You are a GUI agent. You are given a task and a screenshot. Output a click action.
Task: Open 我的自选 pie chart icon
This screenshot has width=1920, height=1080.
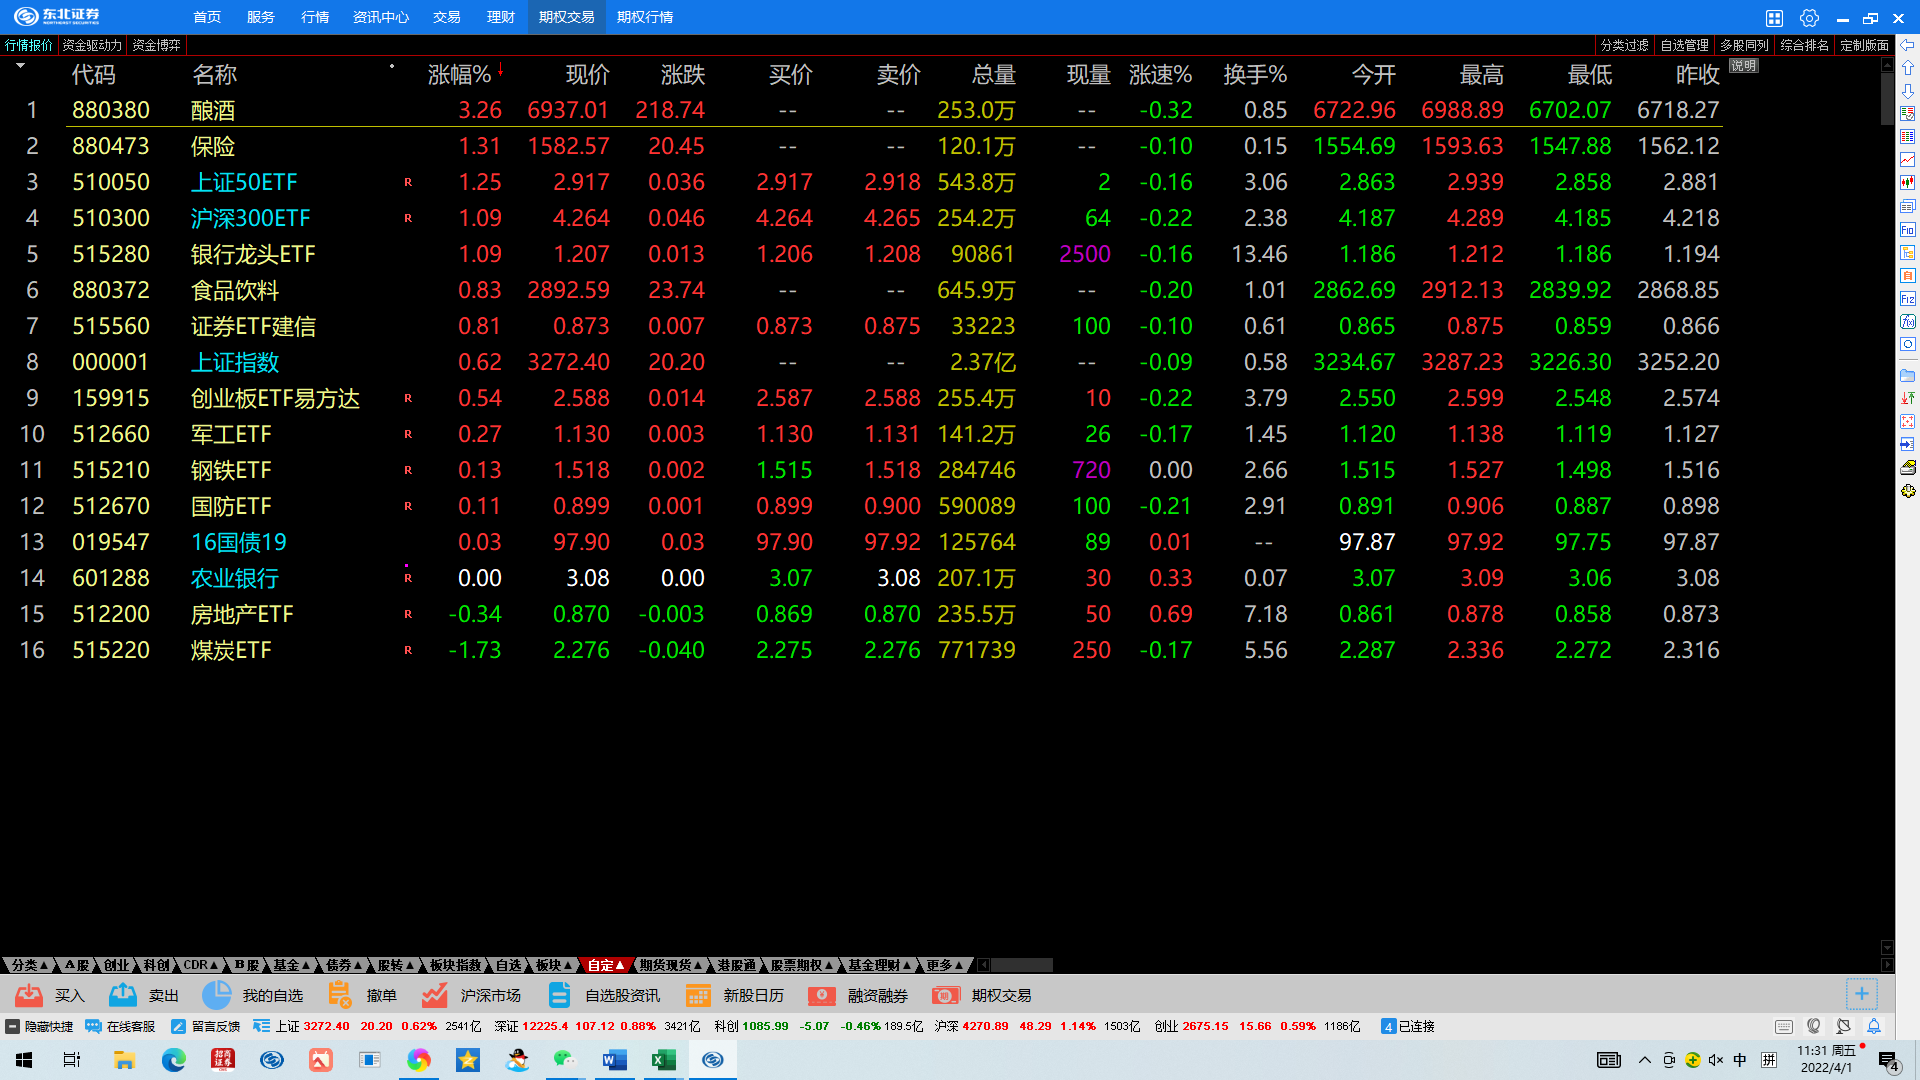tap(216, 995)
